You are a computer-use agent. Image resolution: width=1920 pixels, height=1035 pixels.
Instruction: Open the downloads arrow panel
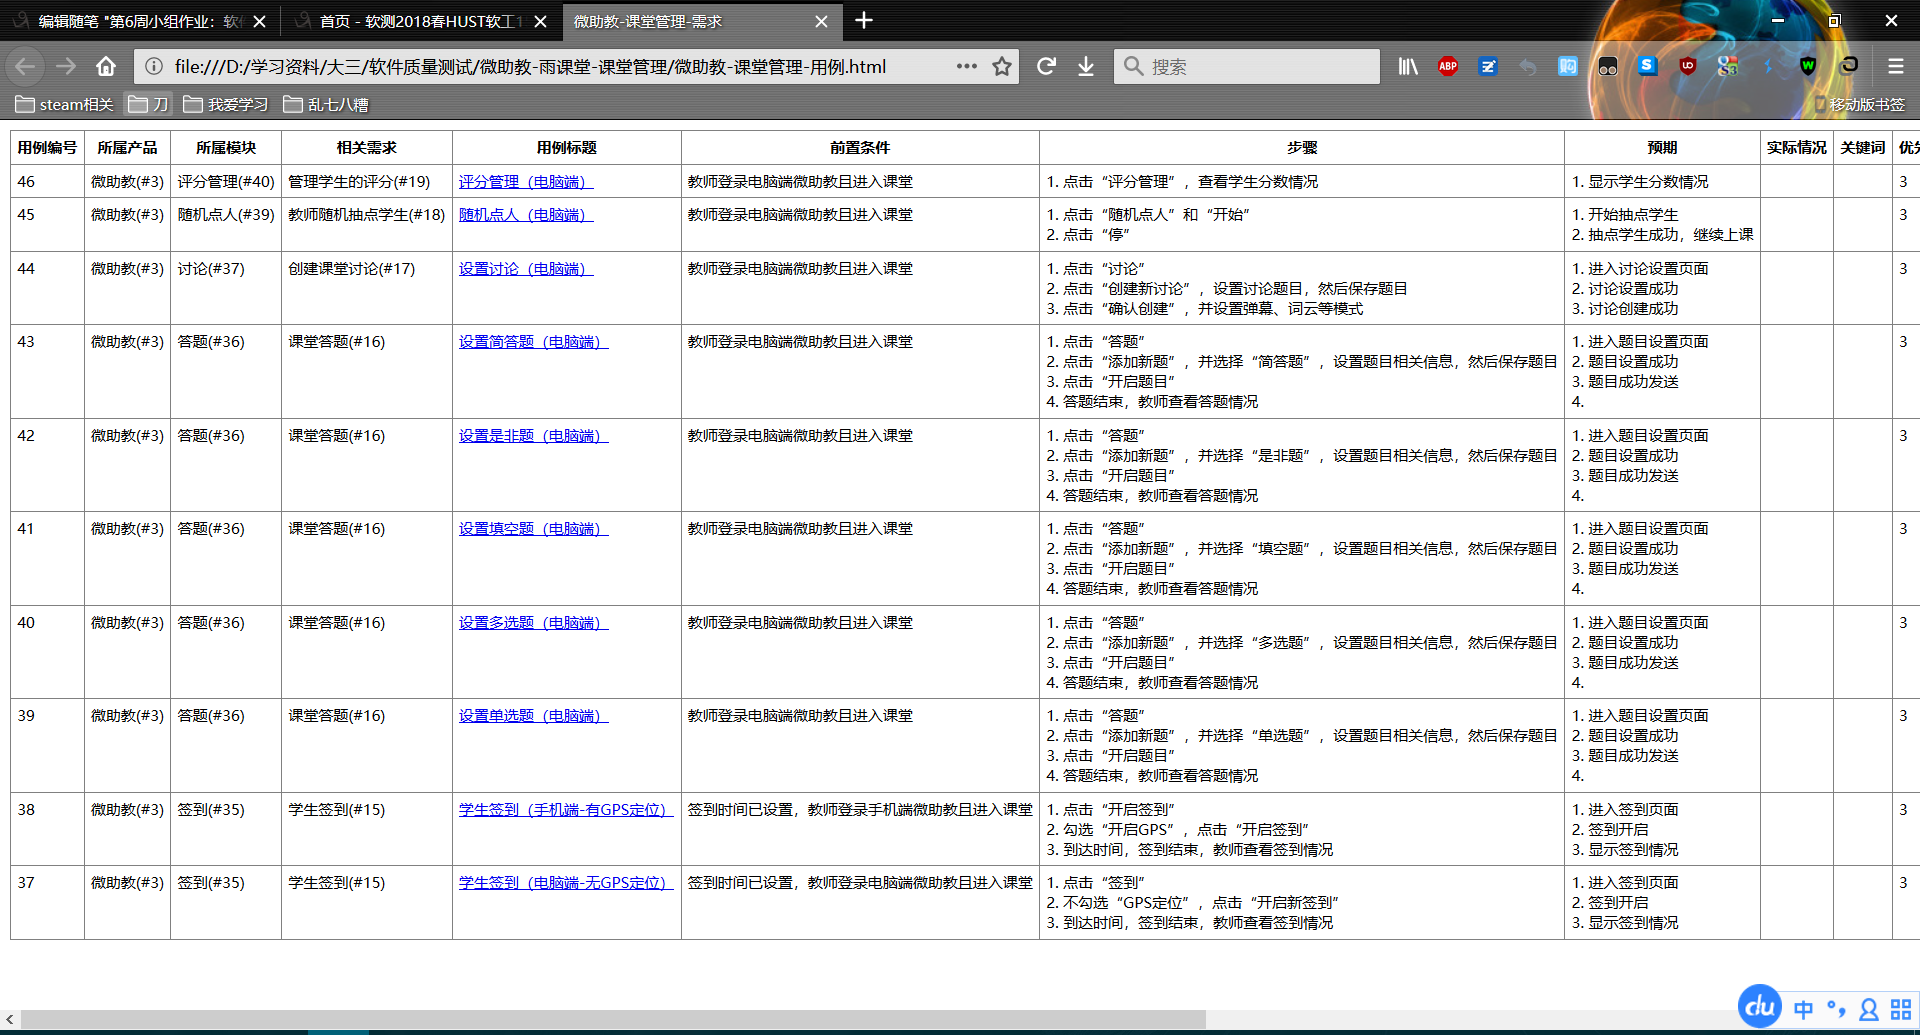[1086, 66]
